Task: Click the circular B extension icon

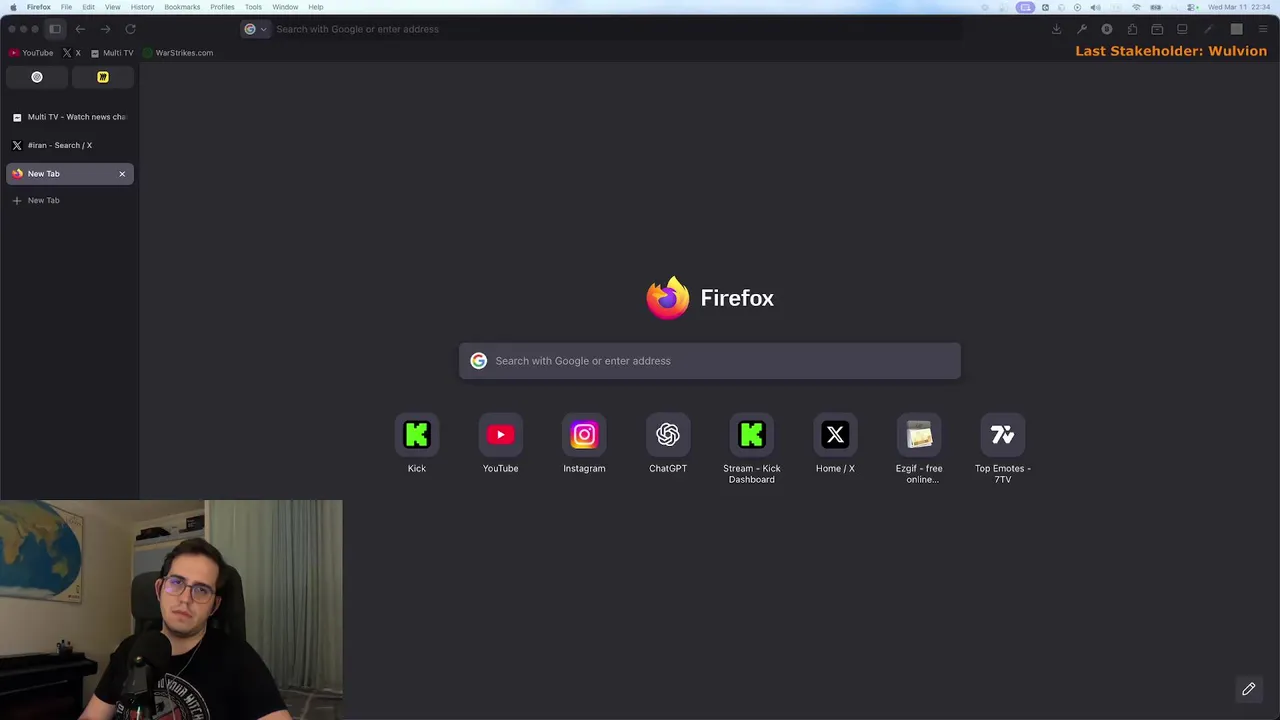Action: click(1107, 29)
